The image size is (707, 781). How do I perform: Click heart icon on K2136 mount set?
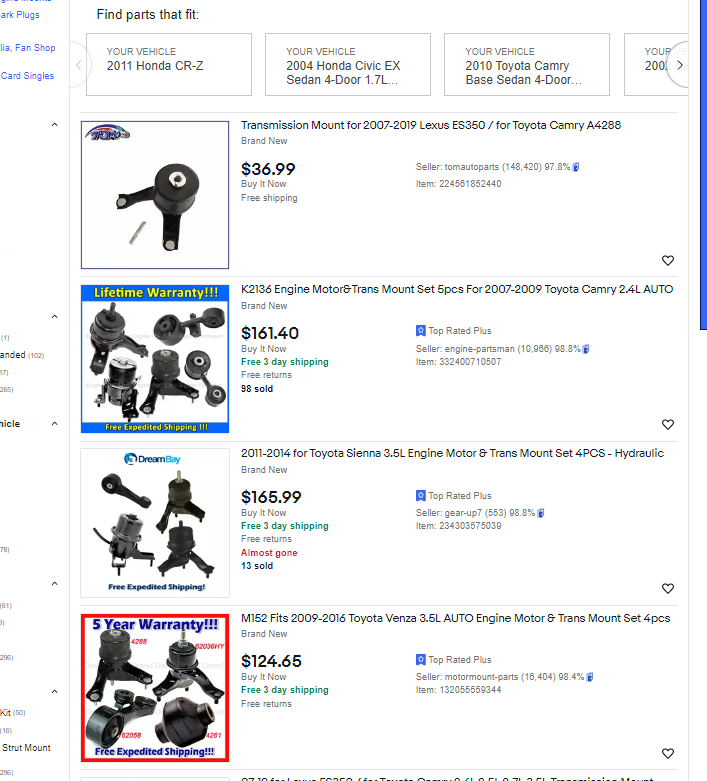[x=668, y=424]
